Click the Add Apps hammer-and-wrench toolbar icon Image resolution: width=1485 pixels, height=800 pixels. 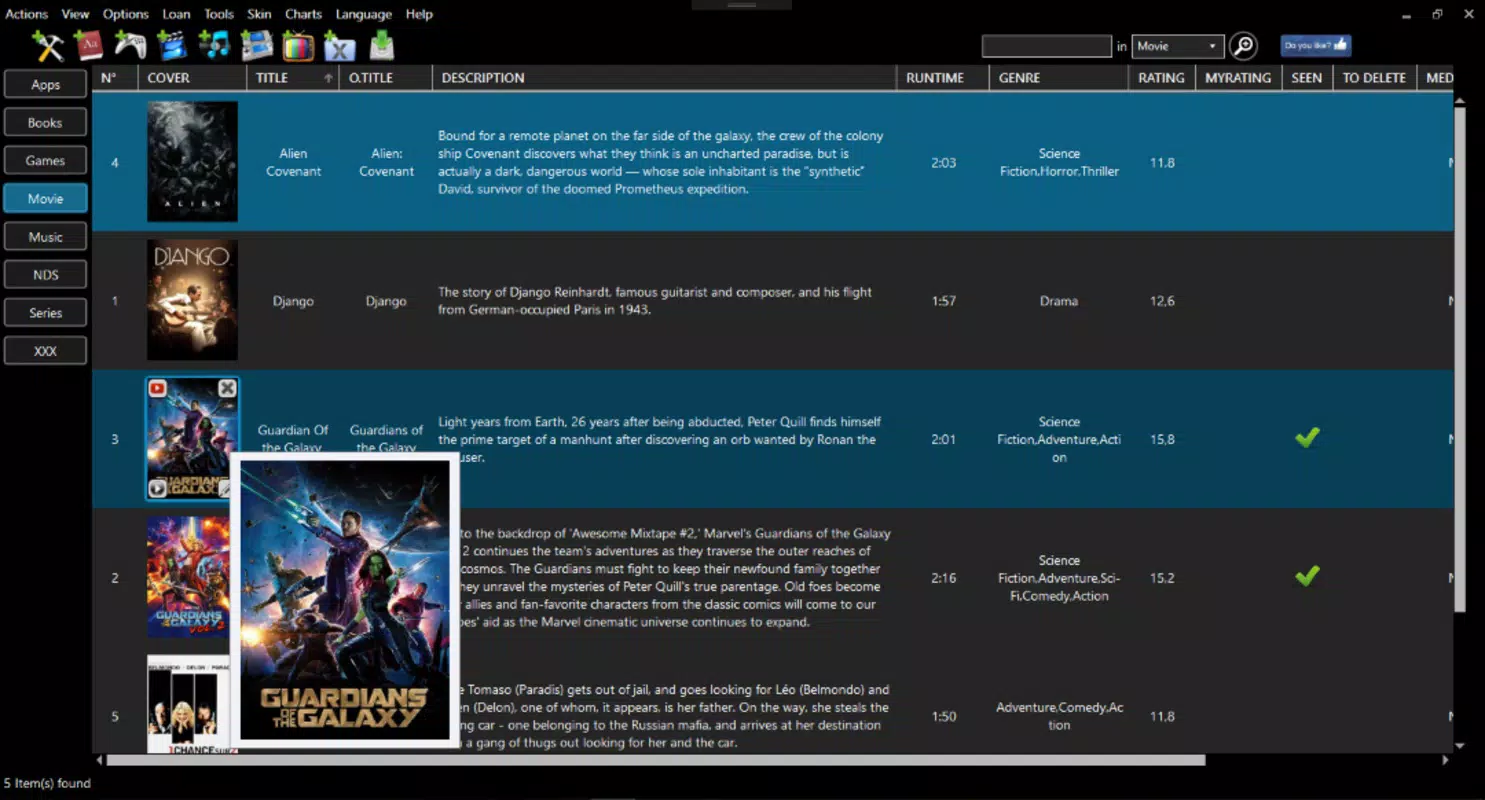(47, 46)
